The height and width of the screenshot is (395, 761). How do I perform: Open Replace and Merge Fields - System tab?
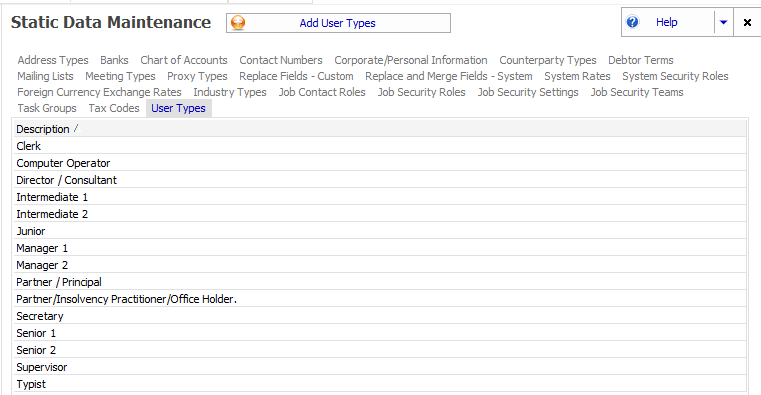click(x=449, y=76)
